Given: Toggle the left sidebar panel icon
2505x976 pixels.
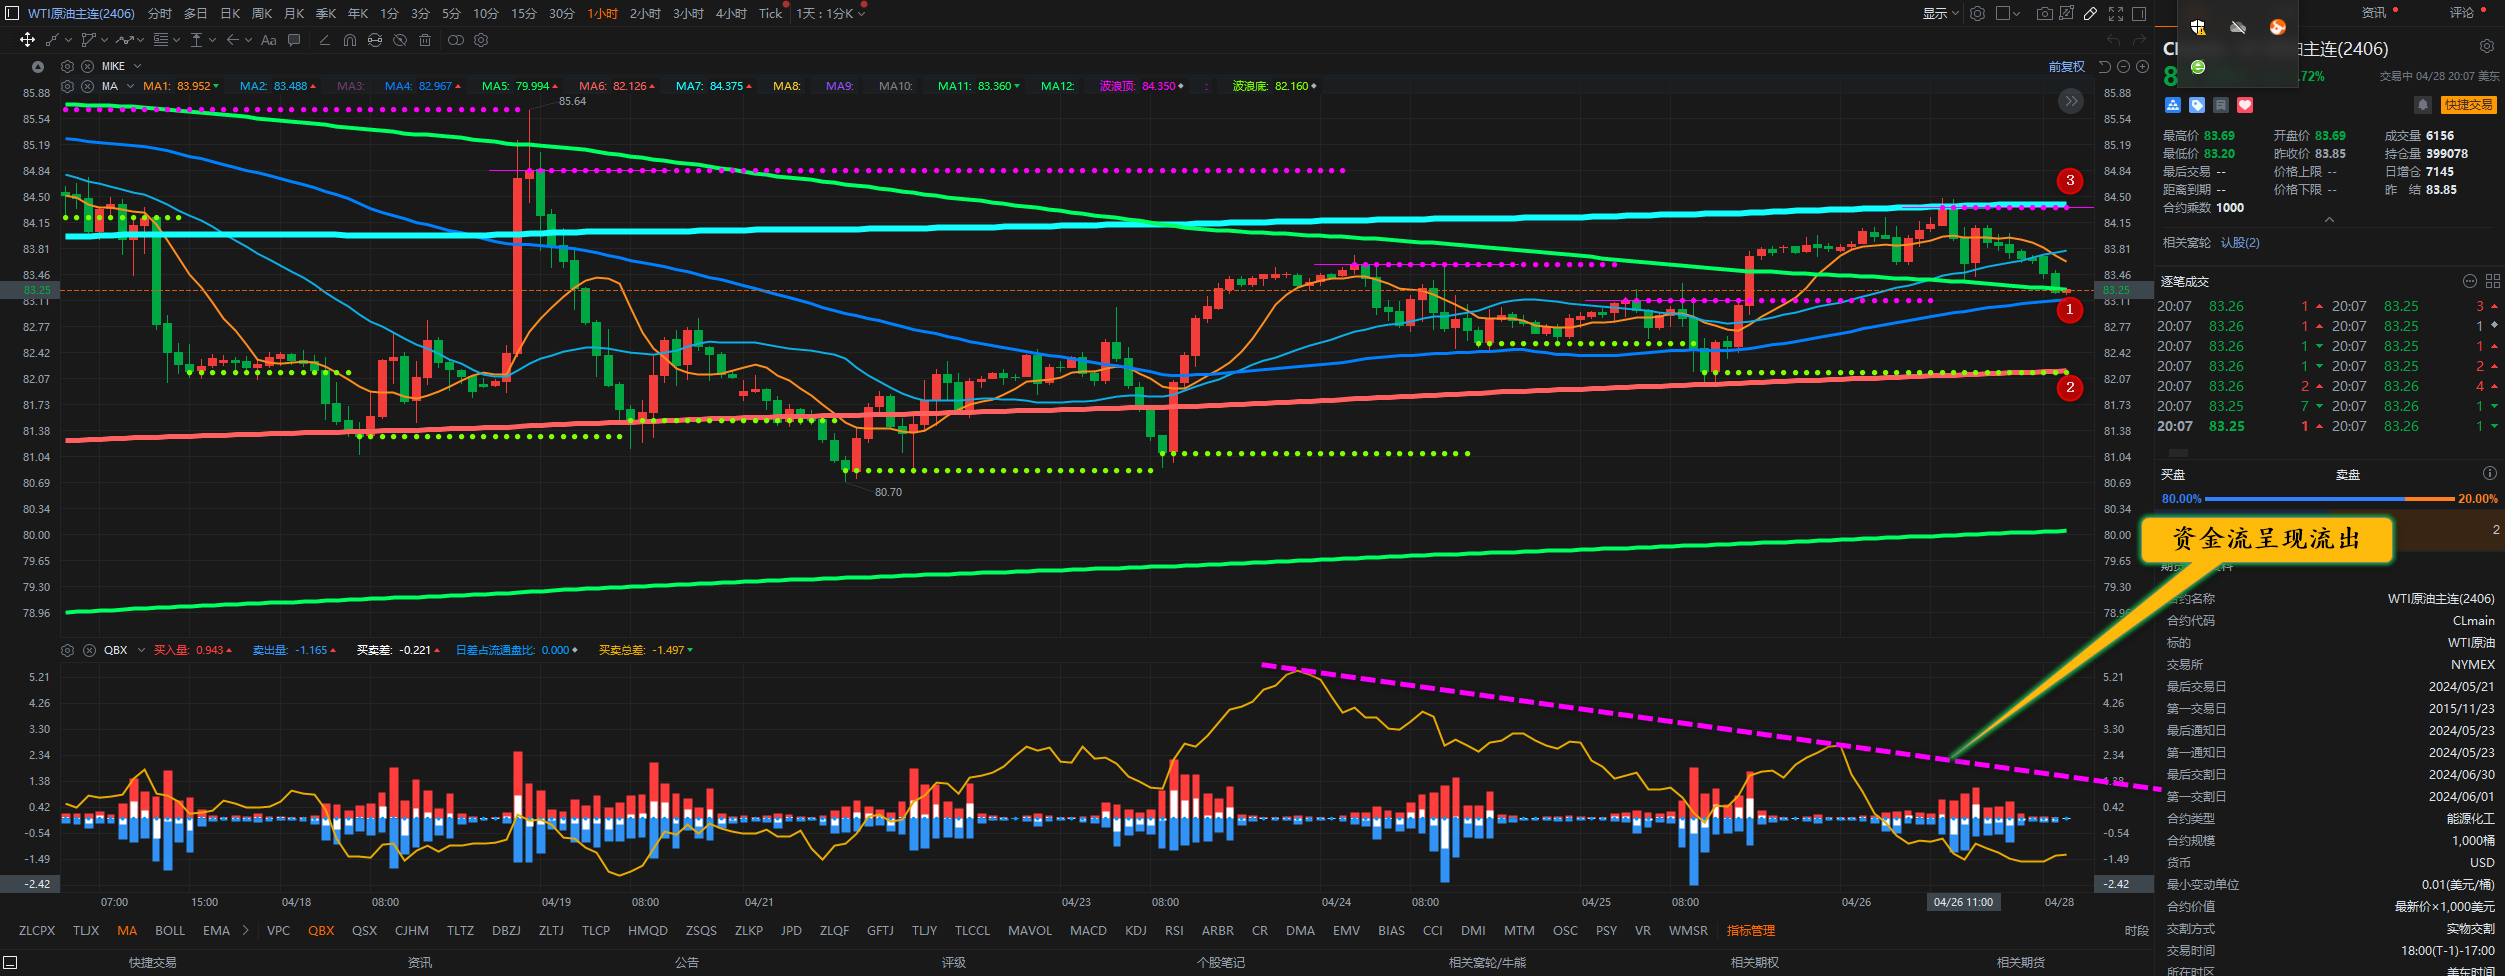Looking at the screenshot, I should [12, 13].
